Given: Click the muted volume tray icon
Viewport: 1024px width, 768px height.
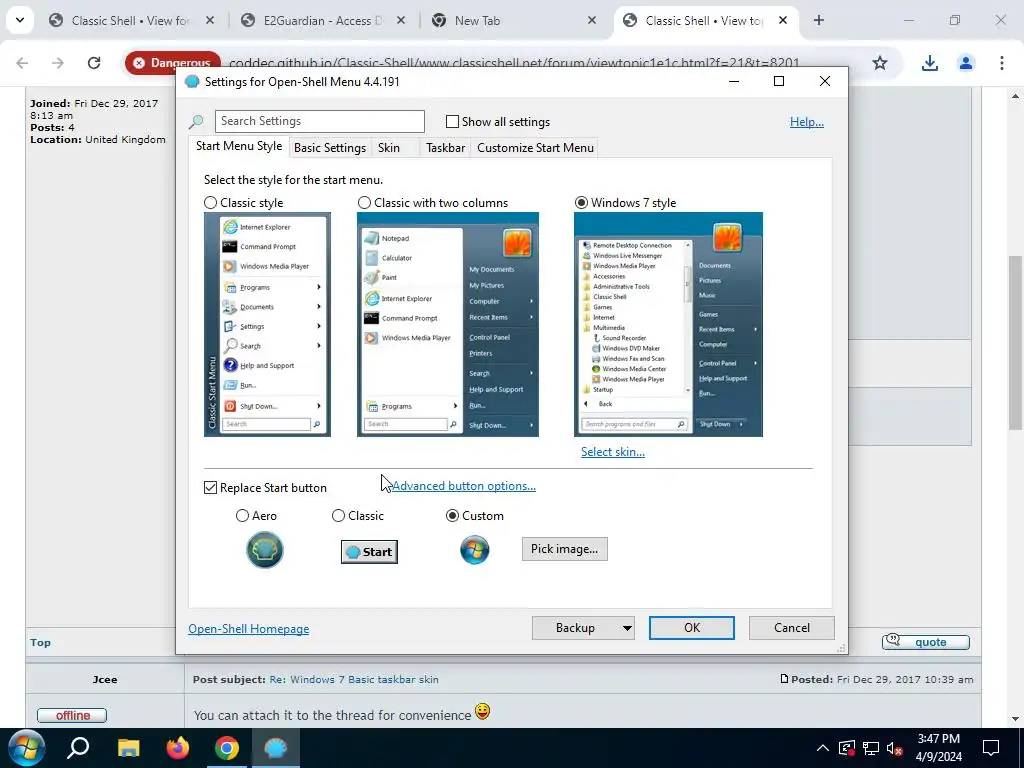Looking at the screenshot, I should tap(895, 748).
